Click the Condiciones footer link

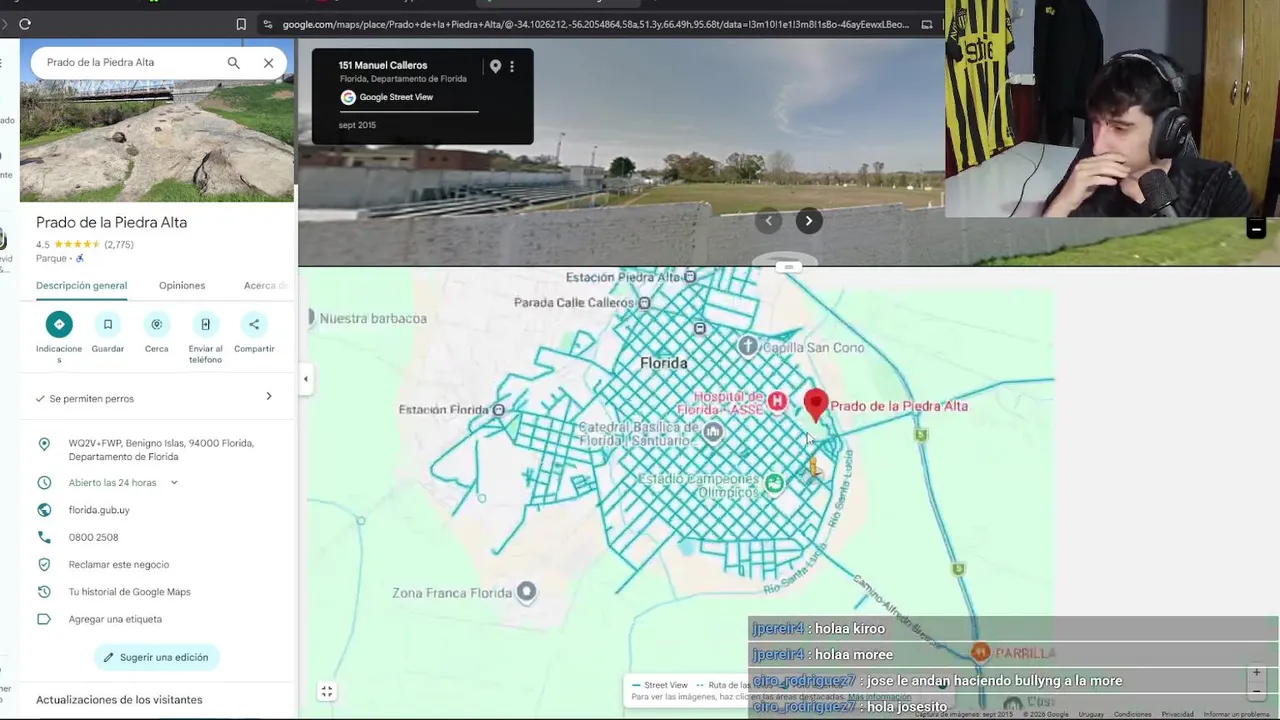[x=1133, y=714]
